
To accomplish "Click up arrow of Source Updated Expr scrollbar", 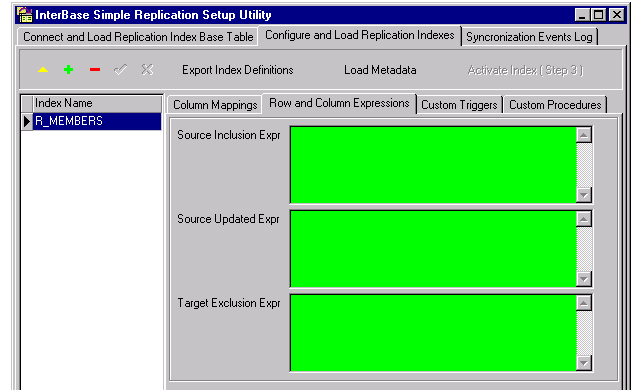I will (584, 219).
